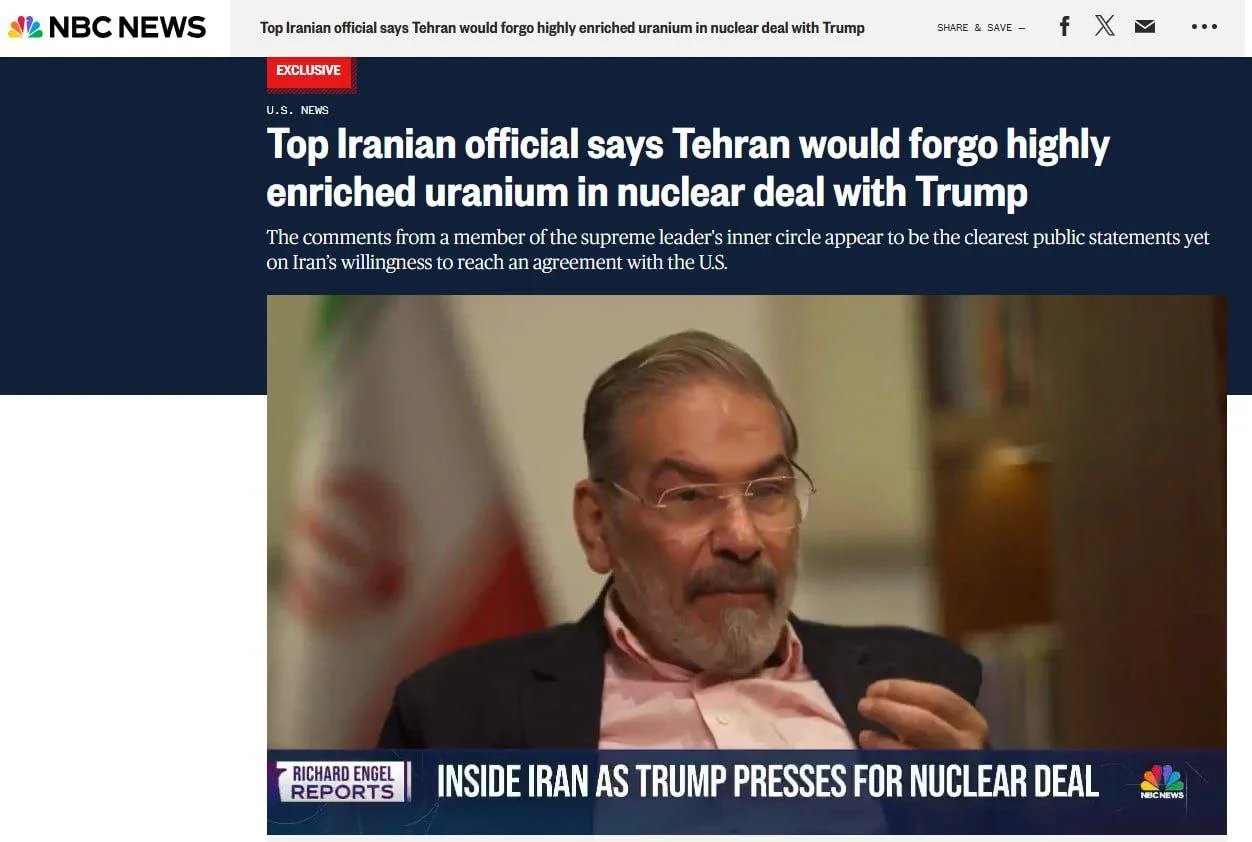This screenshot has height=842, width=1252.
Task: Click the INSIDE IRAN lower-third caption
Action: [x=767, y=782]
